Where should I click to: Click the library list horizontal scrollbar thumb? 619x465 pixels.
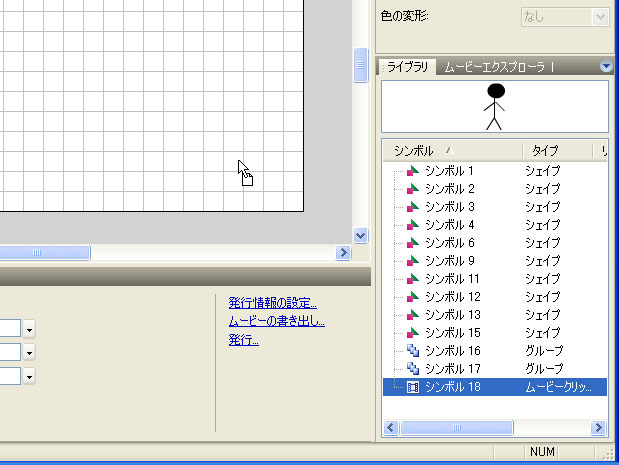[457, 428]
